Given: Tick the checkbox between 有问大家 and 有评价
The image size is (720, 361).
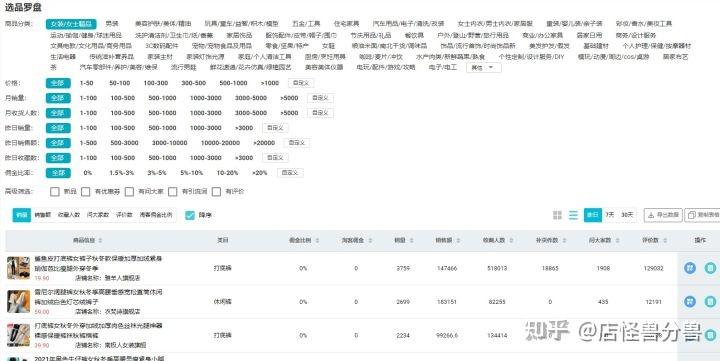Looking at the screenshot, I should pyautogui.click(x=173, y=192).
